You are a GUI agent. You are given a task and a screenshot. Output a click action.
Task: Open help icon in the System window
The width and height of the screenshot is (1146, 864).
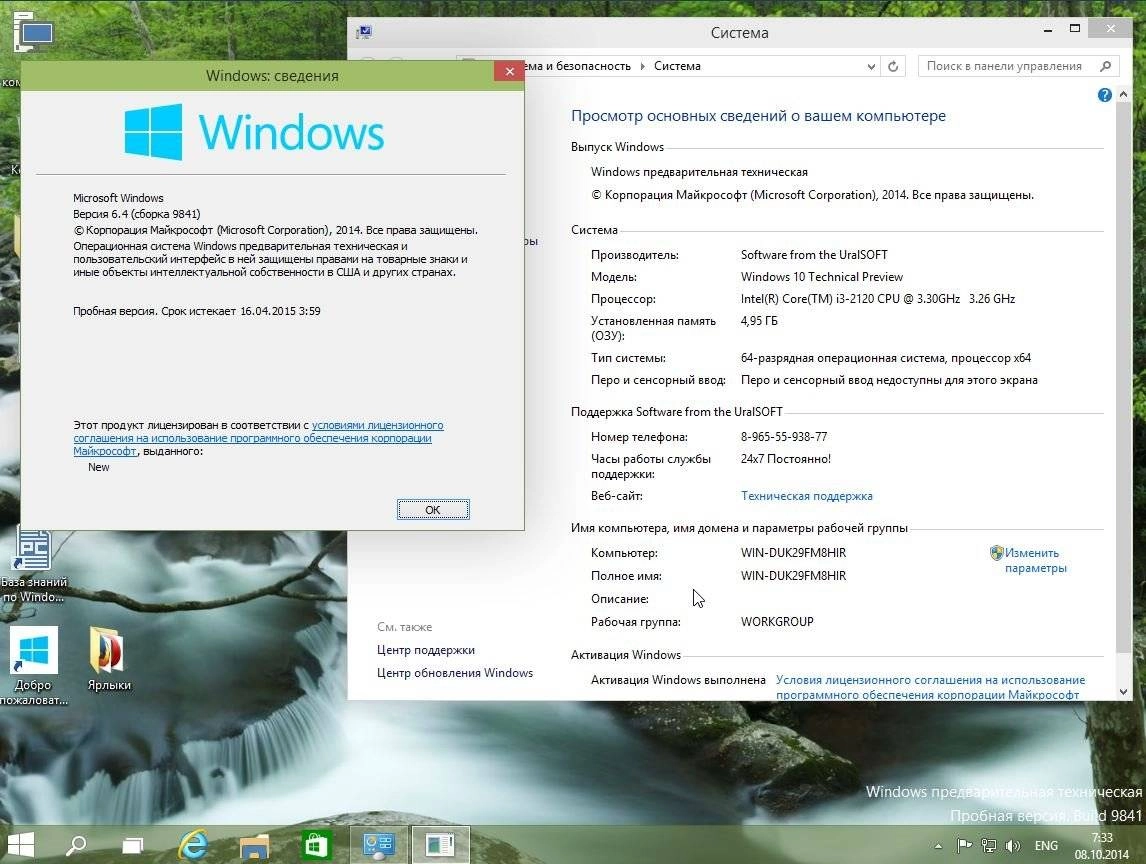(x=1104, y=95)
